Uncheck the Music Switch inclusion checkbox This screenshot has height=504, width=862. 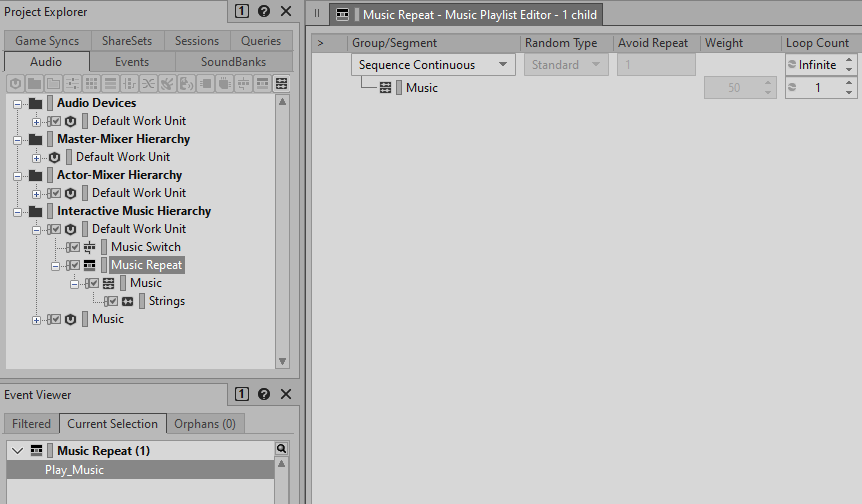(x=73, y=247)
